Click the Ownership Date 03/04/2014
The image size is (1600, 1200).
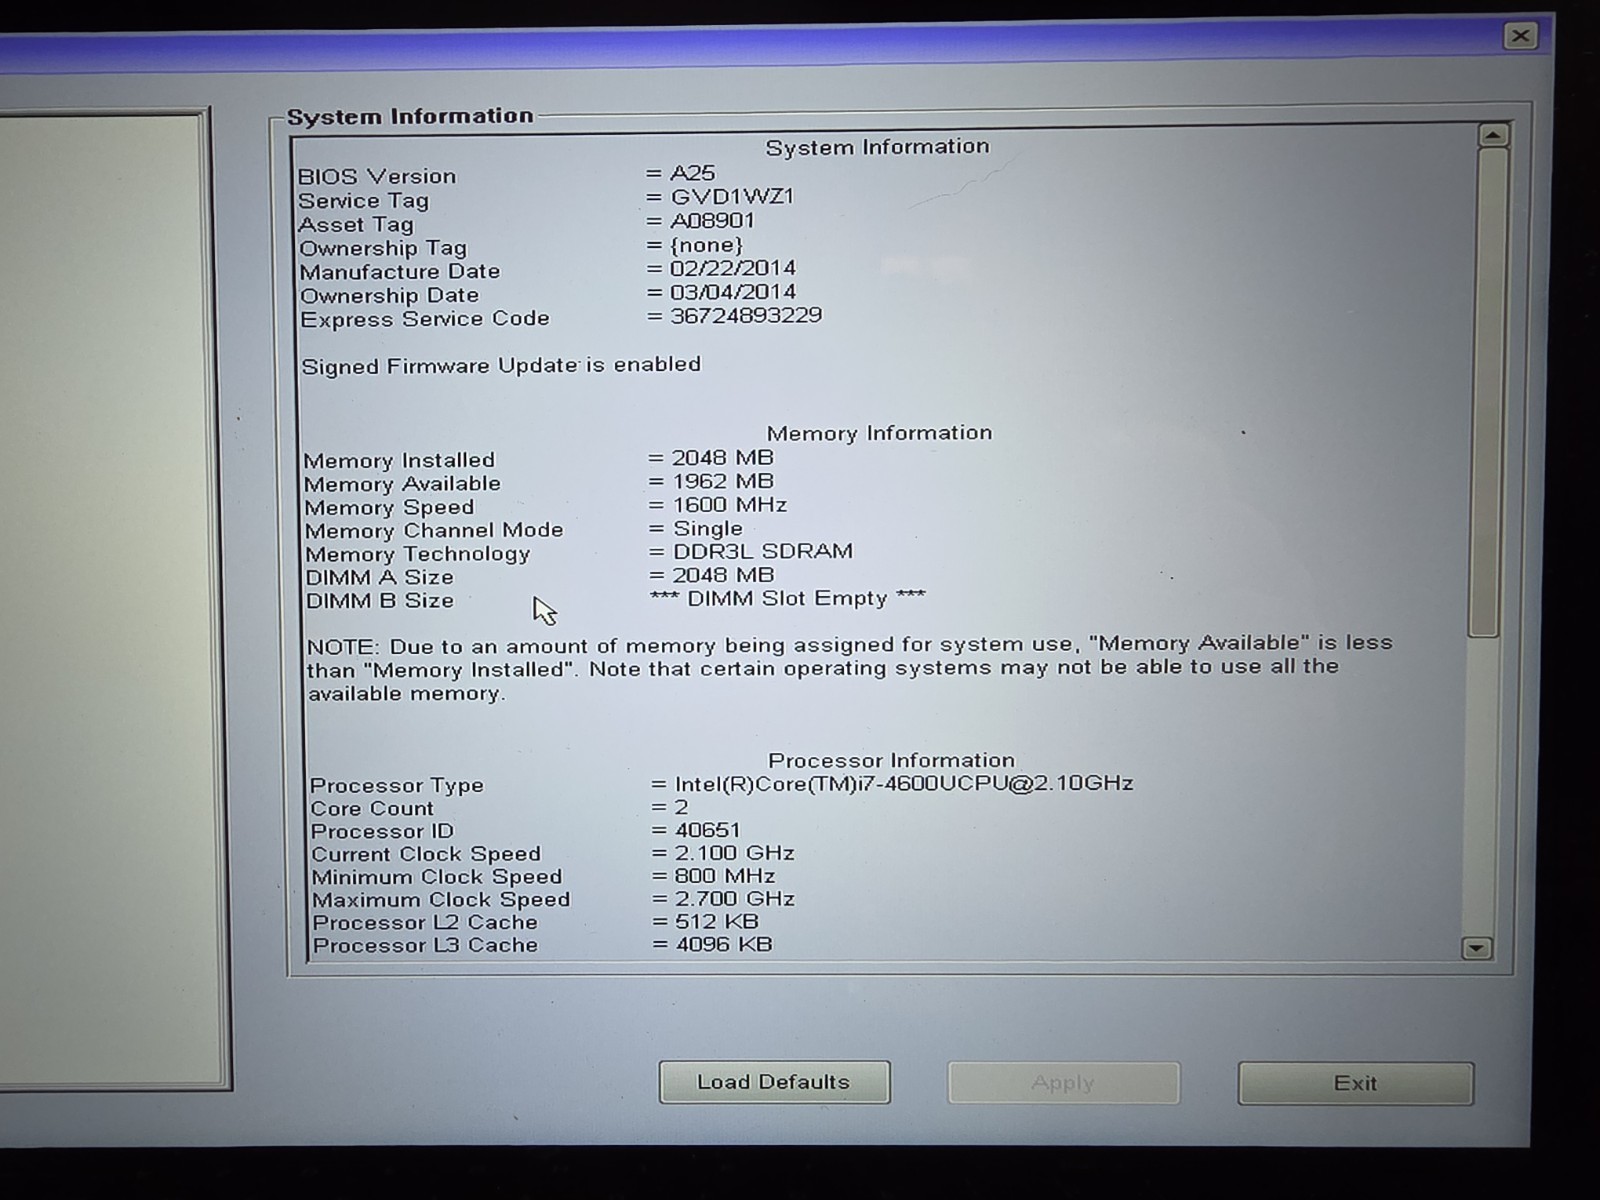click(x=733, y=292)
